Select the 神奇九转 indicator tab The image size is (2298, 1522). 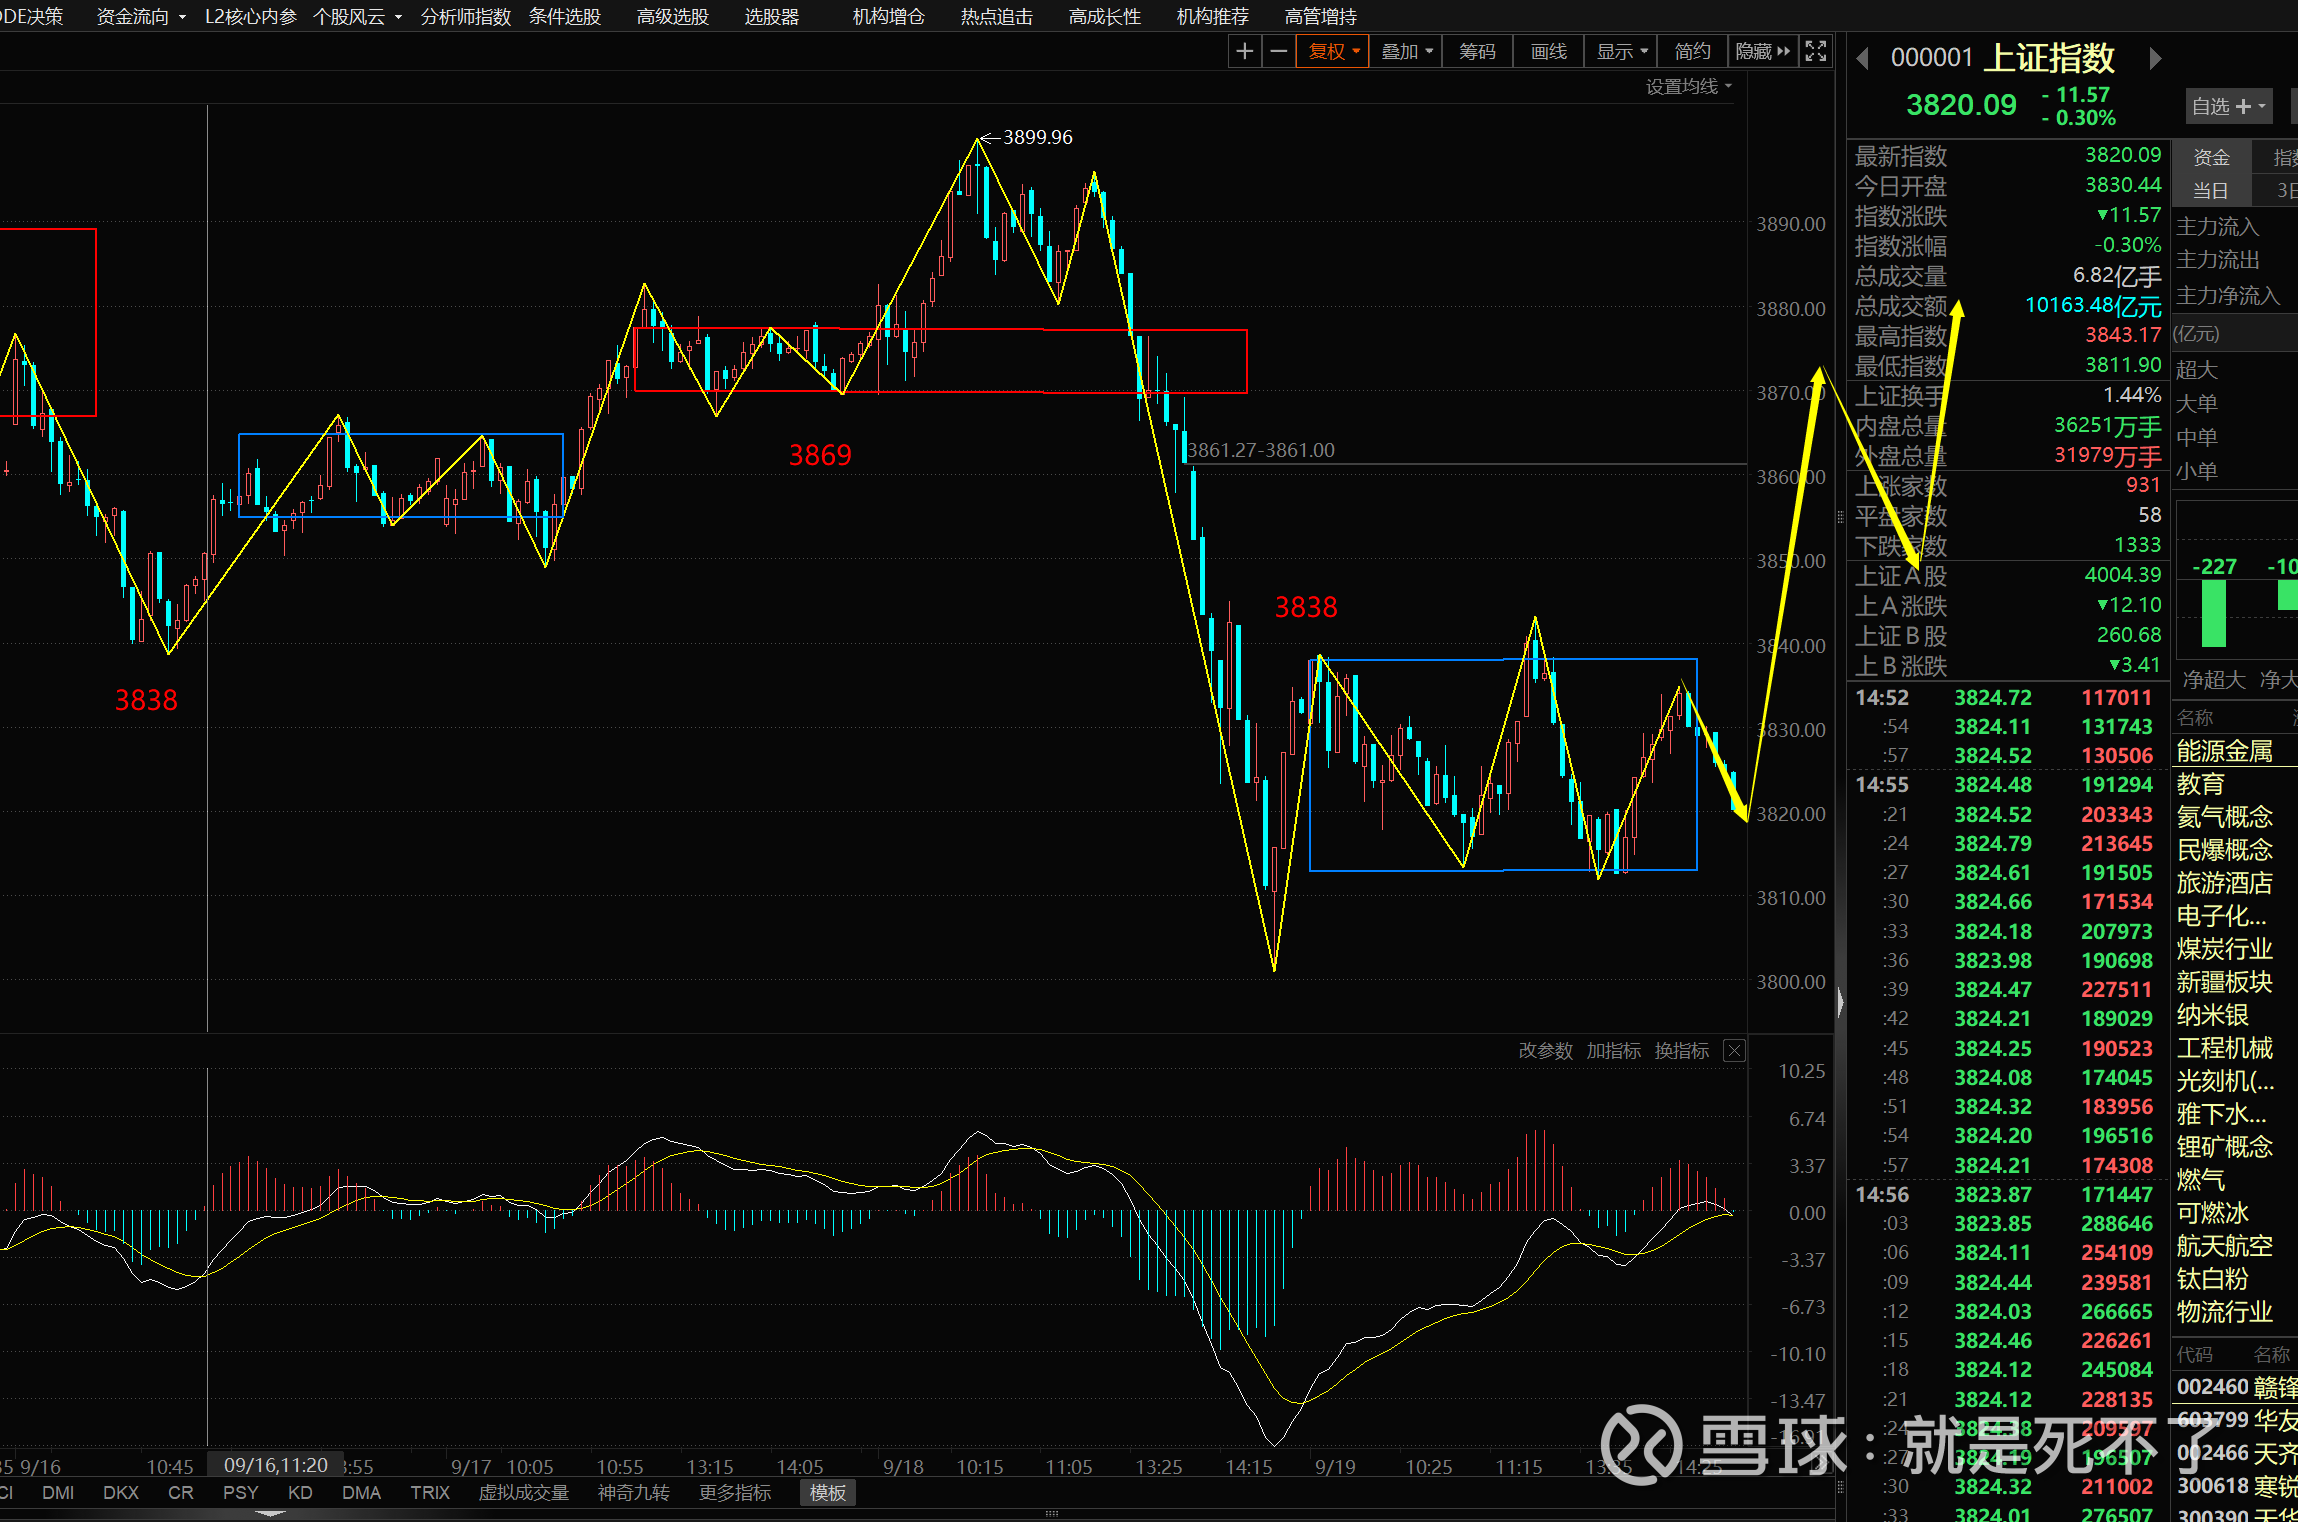(x=633, y=1492)
